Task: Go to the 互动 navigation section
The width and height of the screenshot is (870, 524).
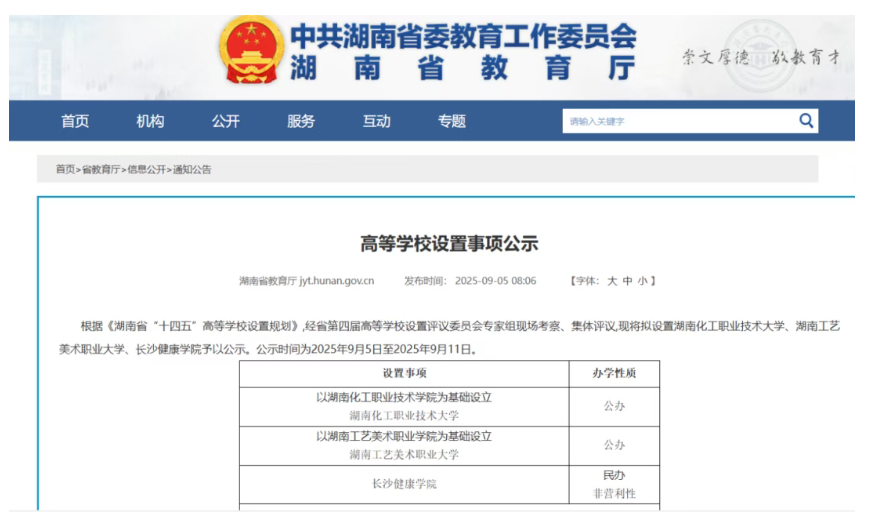Action: 376,121
